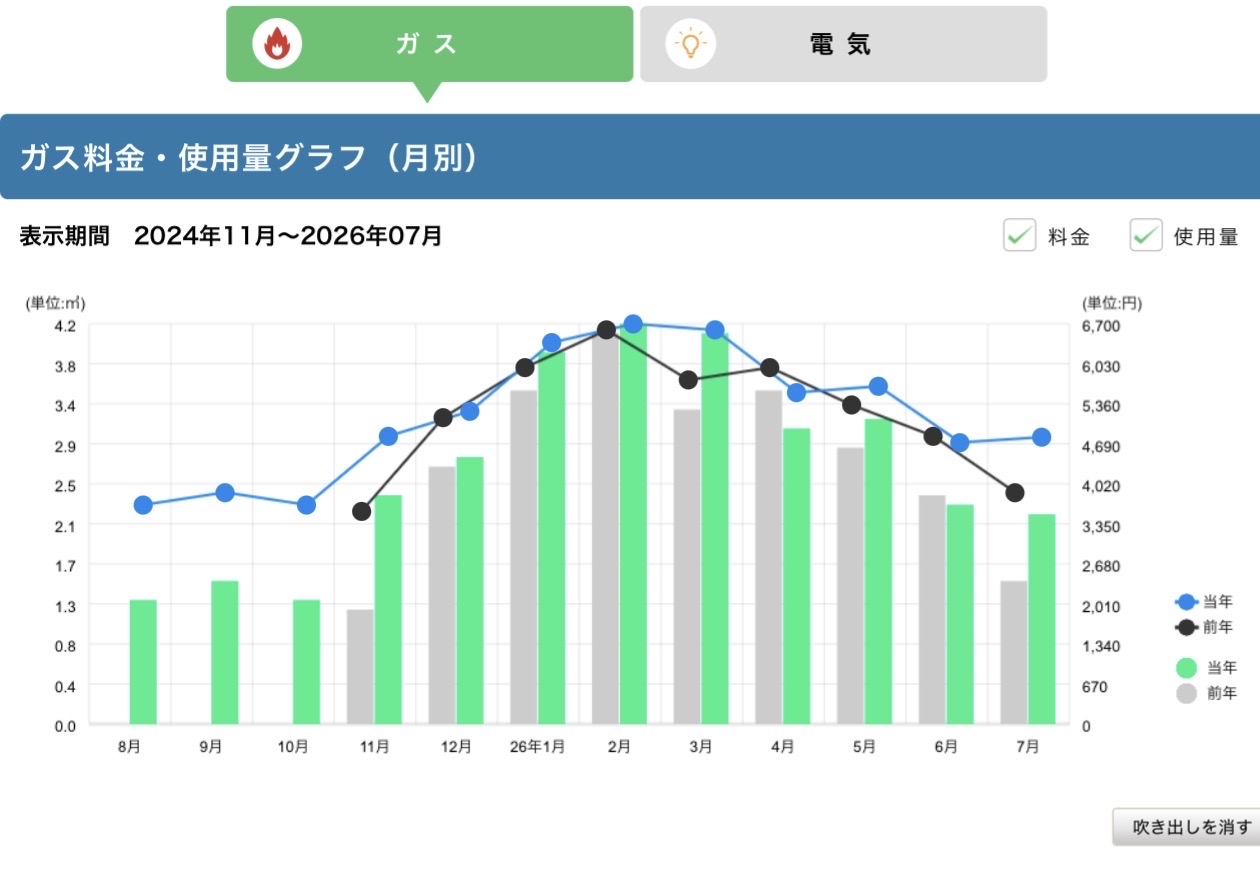The width and height of the screenshot is (1260, 886).
Task: Click the green 当年 bar legend circle
Action: [x=1187, y=668]
